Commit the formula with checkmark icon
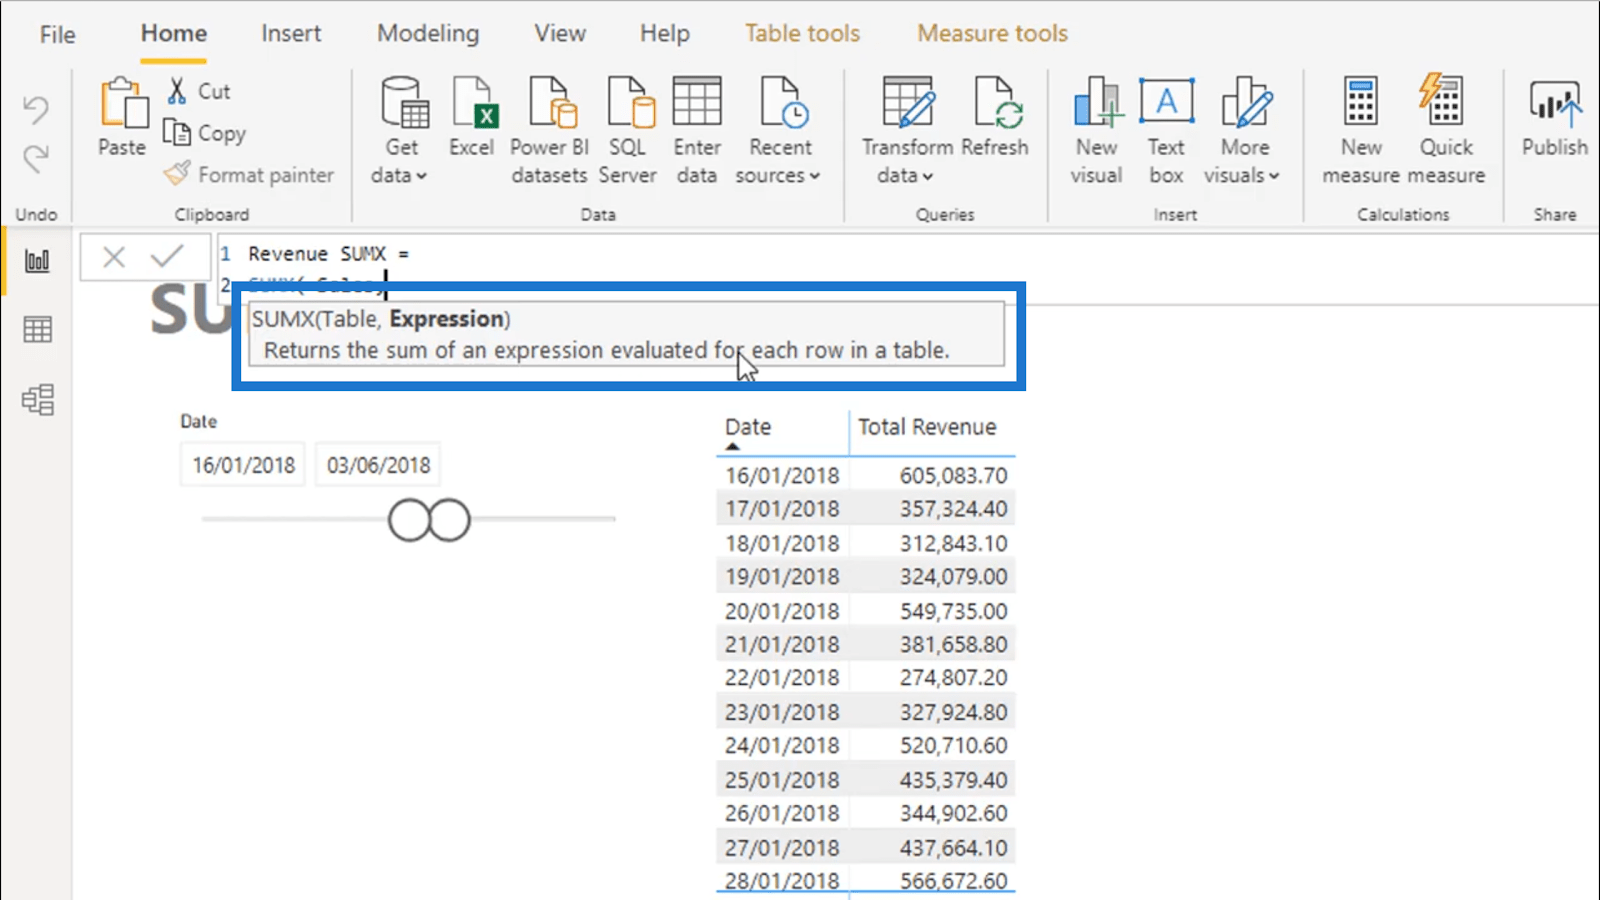Screen dimensions: 1600x900 point(167,257)
